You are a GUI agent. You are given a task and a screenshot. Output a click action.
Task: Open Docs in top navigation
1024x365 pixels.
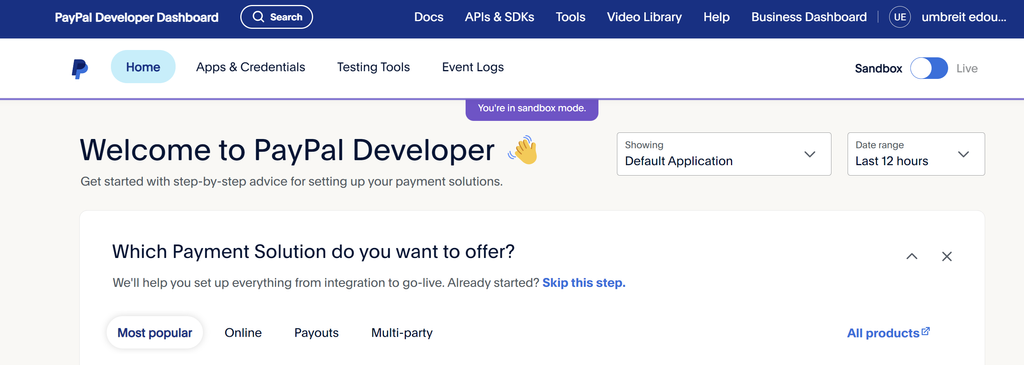429,18
